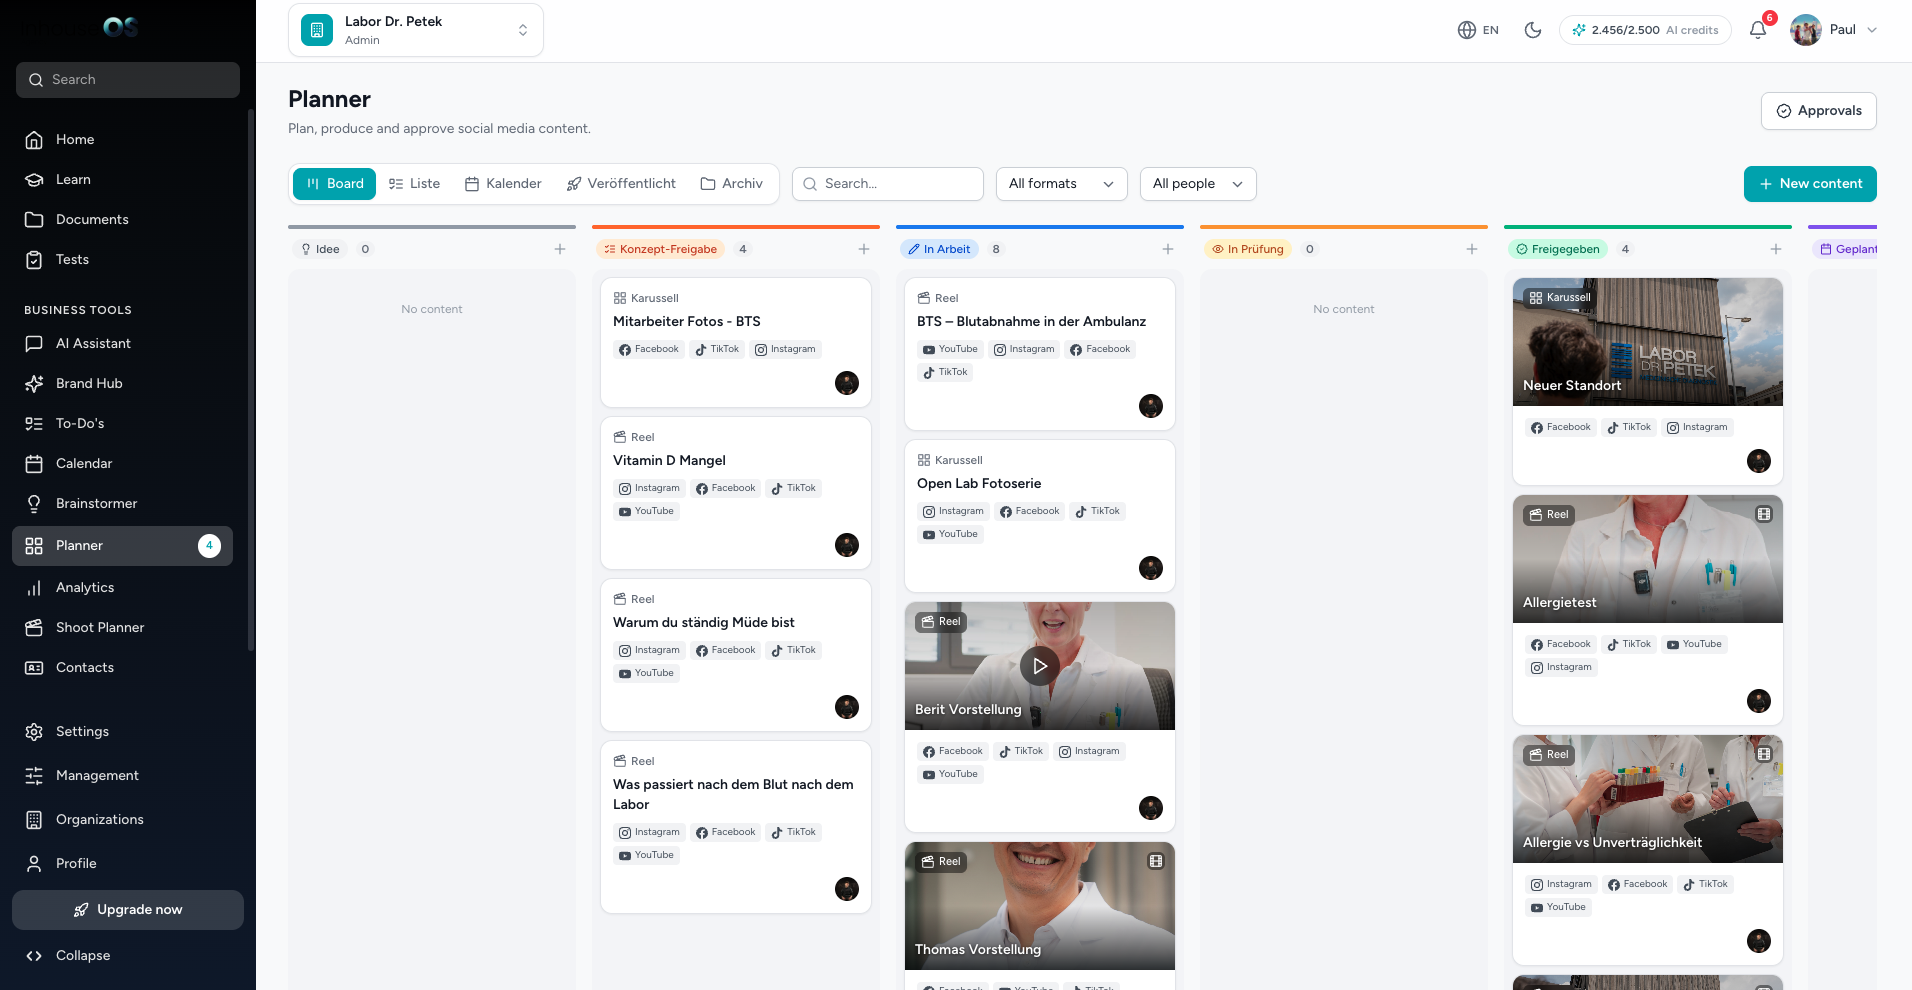Click In Prüfung column label

pyautogui.click(x=1248, y=249)
